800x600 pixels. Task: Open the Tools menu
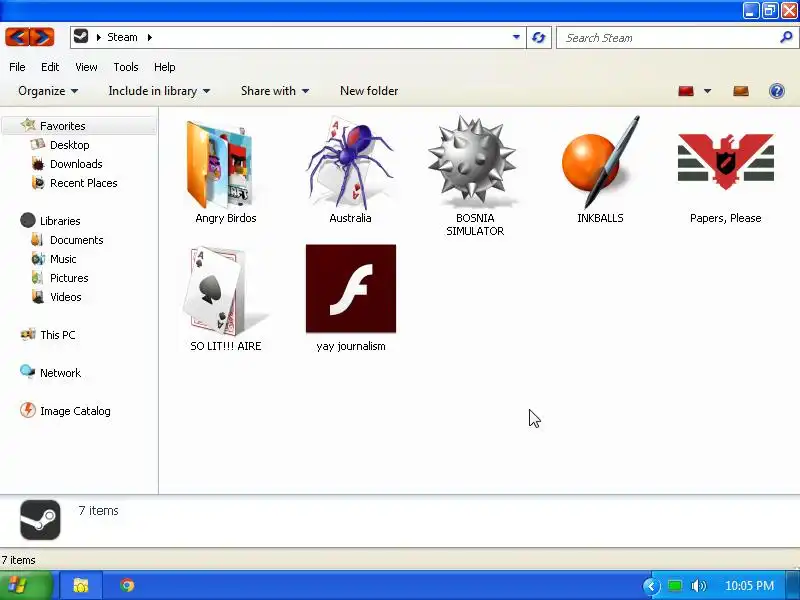(x=126, y=67)
